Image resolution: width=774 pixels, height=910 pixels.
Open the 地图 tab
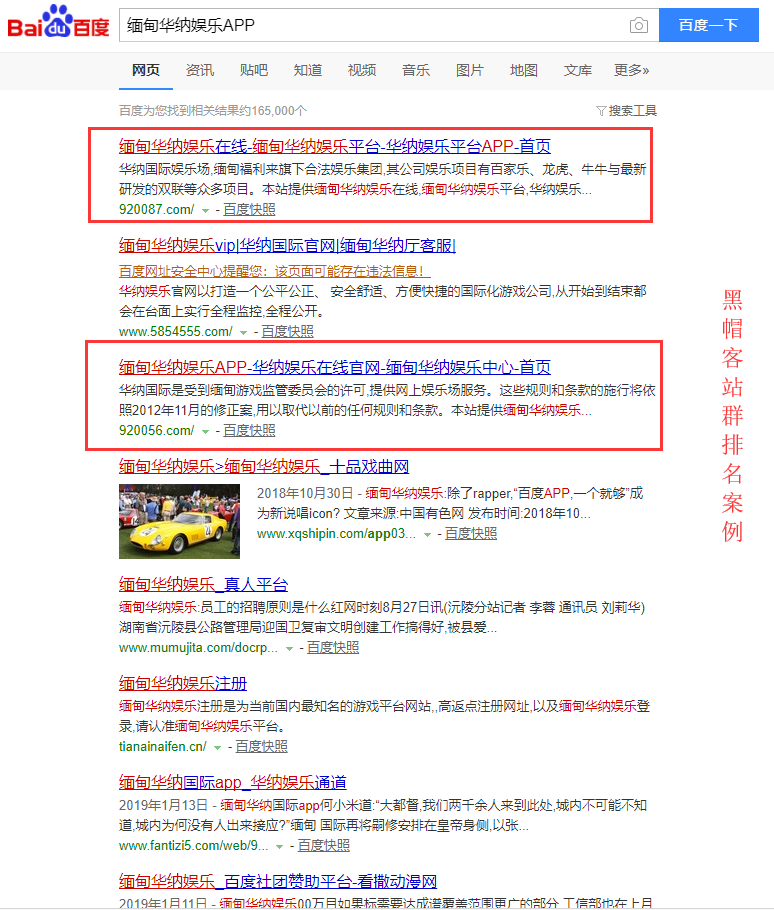523,70
